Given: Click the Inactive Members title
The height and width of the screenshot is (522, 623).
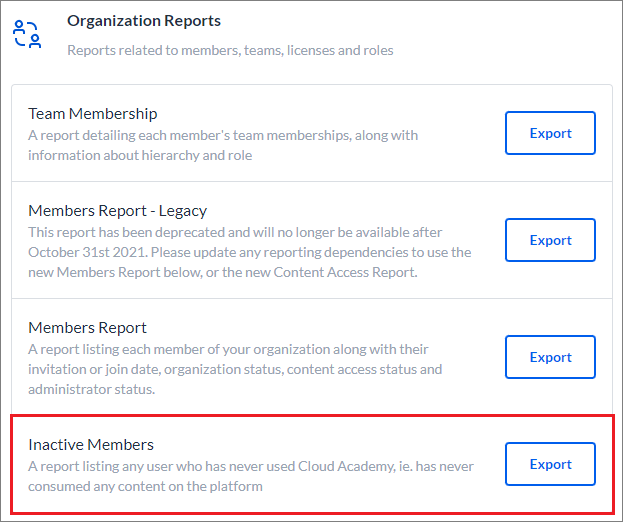Looking at the screenshot, I should [x=91, y=445].
